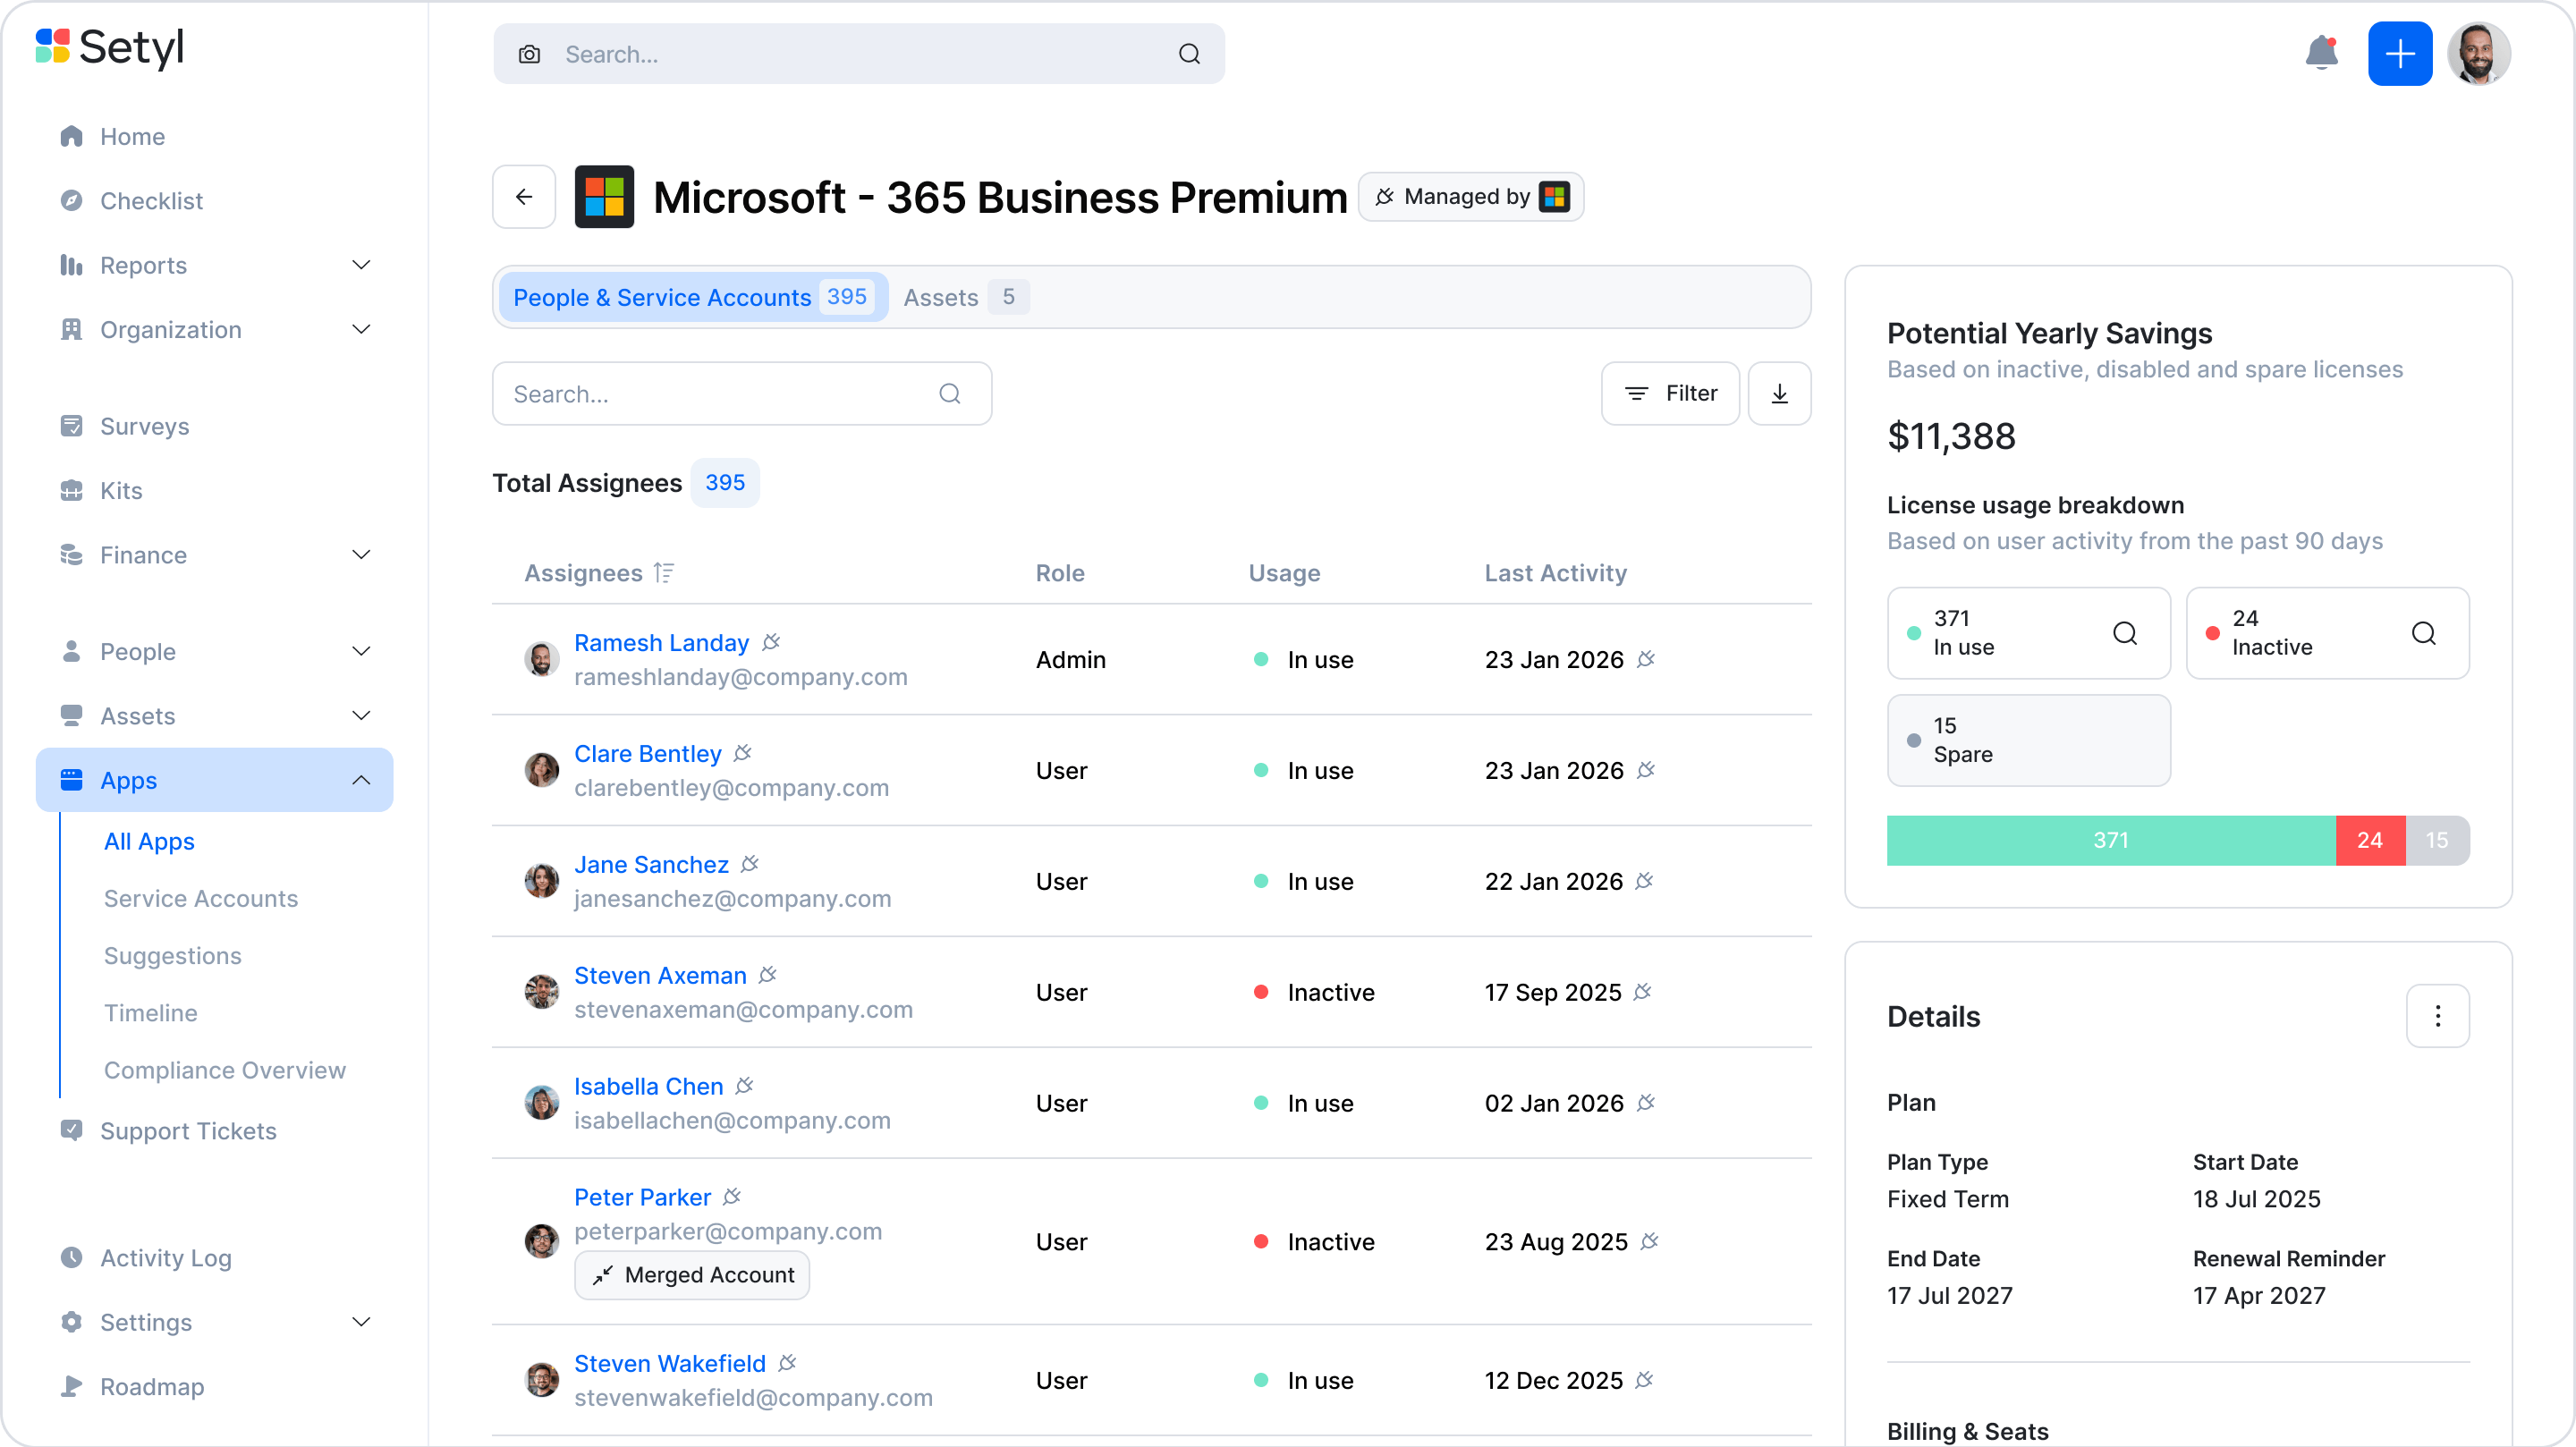This screenshot has height=1447, width=2576.
Task: Open the Filter button
Action: [1670, 394]
